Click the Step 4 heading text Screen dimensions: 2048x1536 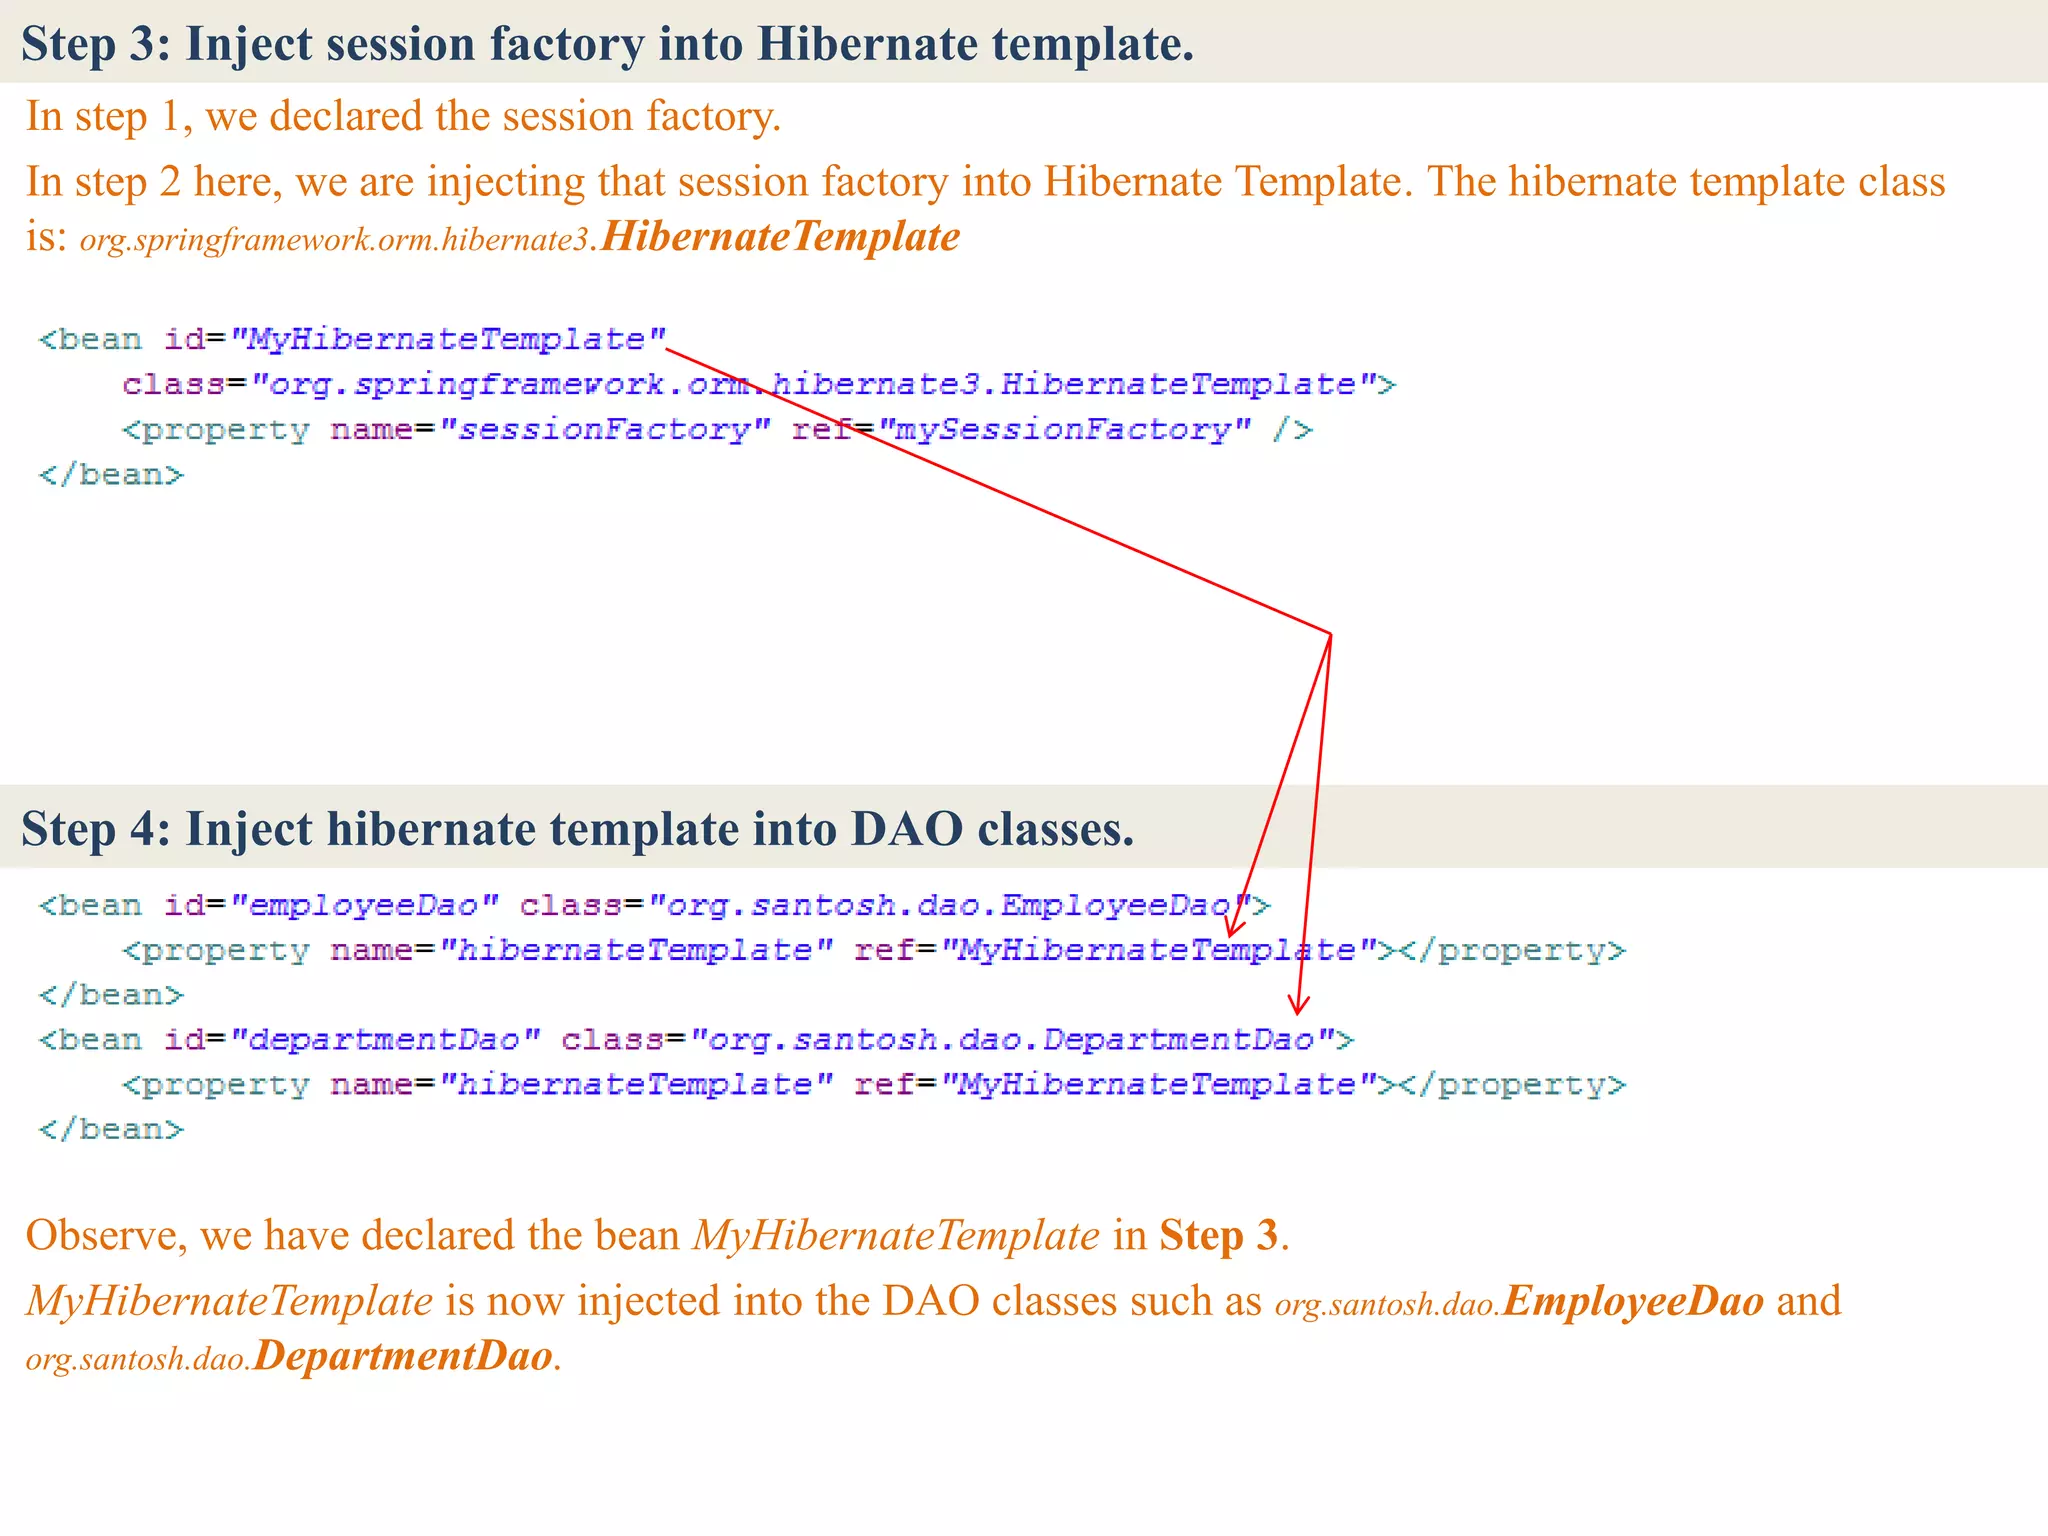pyautogui.click(x=577, y=829)
